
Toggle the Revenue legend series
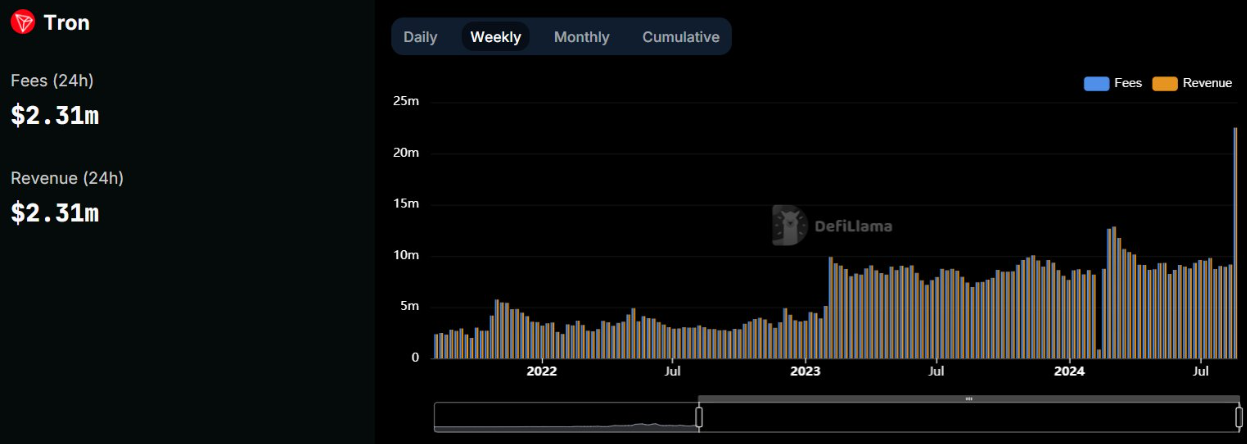coord(1192,83)
